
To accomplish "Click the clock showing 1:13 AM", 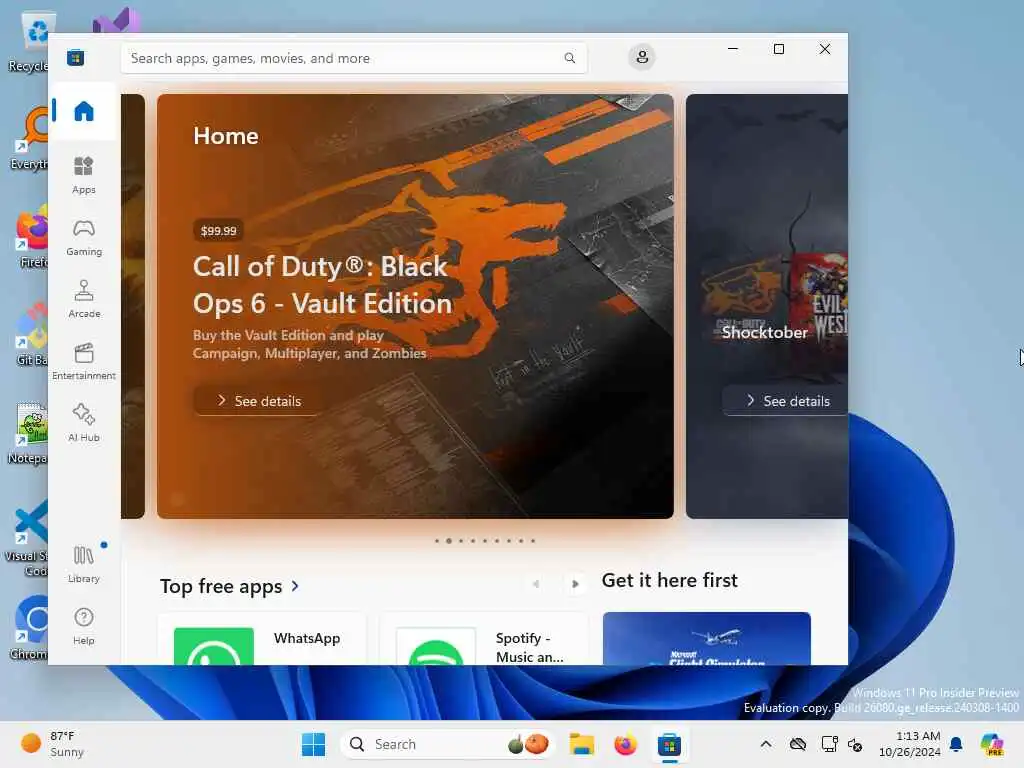I will tap(910, 744).
